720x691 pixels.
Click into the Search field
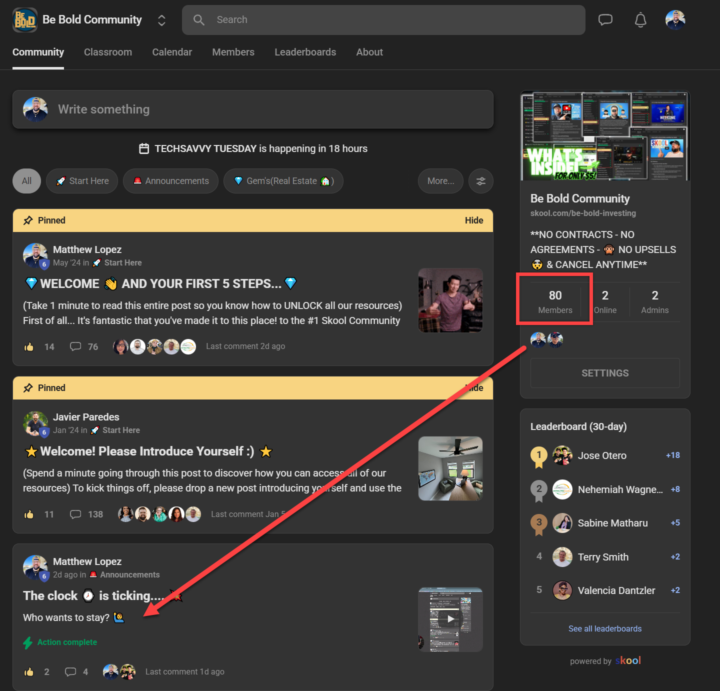[x=383, y=20]
